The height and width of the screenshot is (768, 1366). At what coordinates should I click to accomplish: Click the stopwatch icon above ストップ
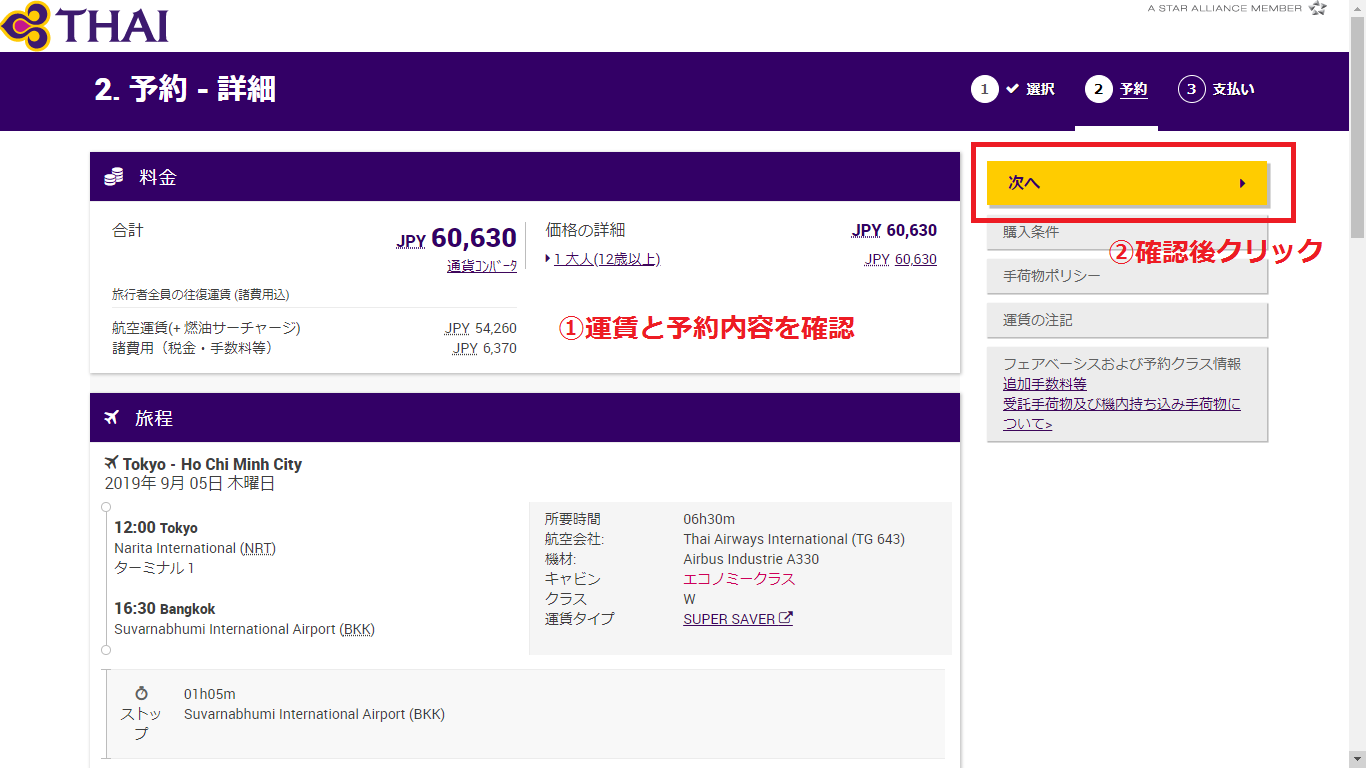(x=141, y=693)
